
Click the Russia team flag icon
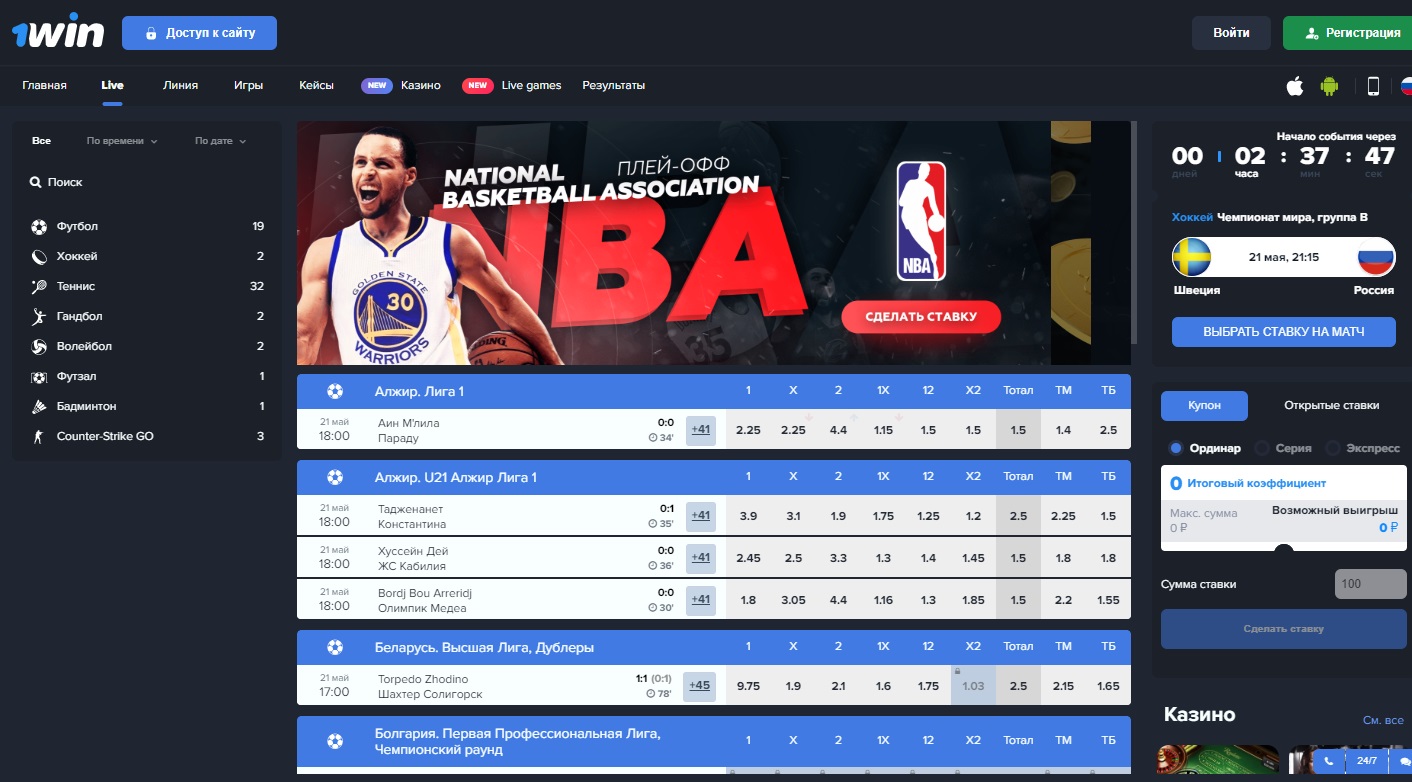(1376, 257)
